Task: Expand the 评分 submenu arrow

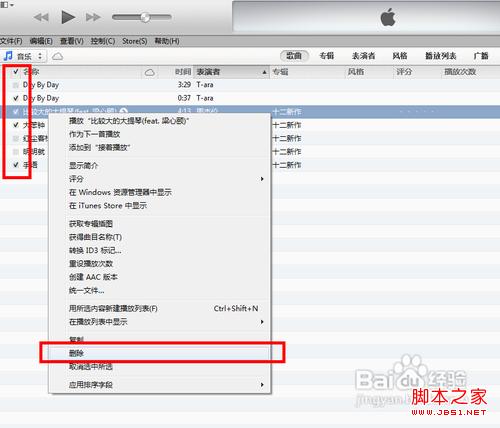Action: (262, 179)
